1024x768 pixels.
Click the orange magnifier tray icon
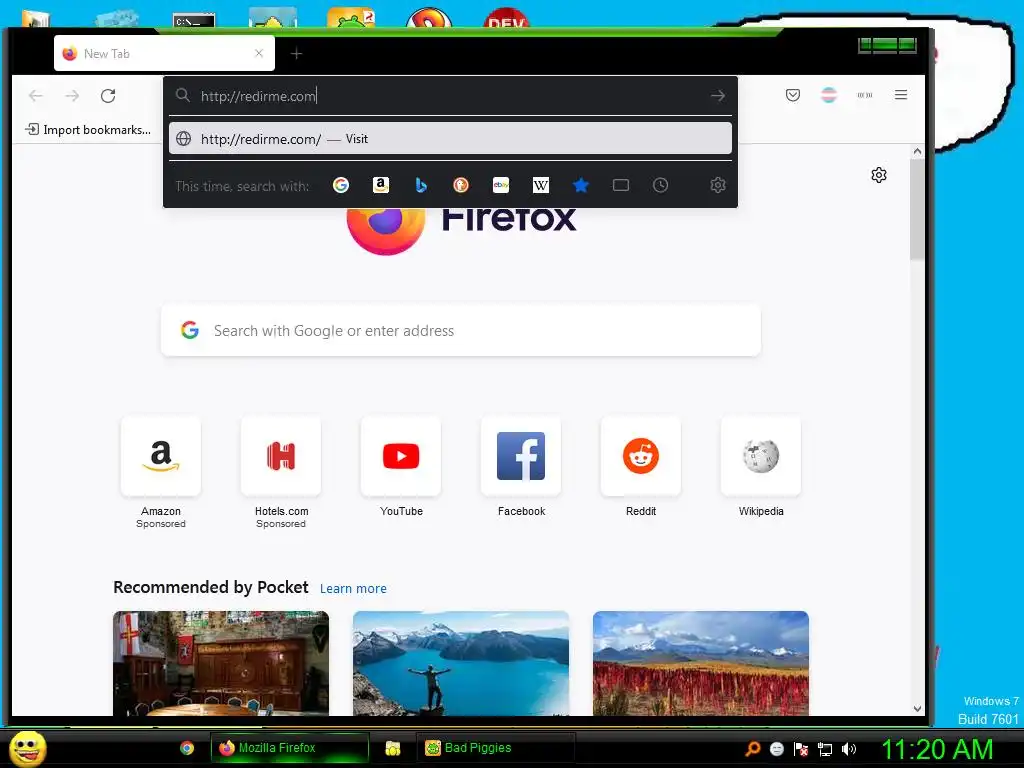pos(753,748)
